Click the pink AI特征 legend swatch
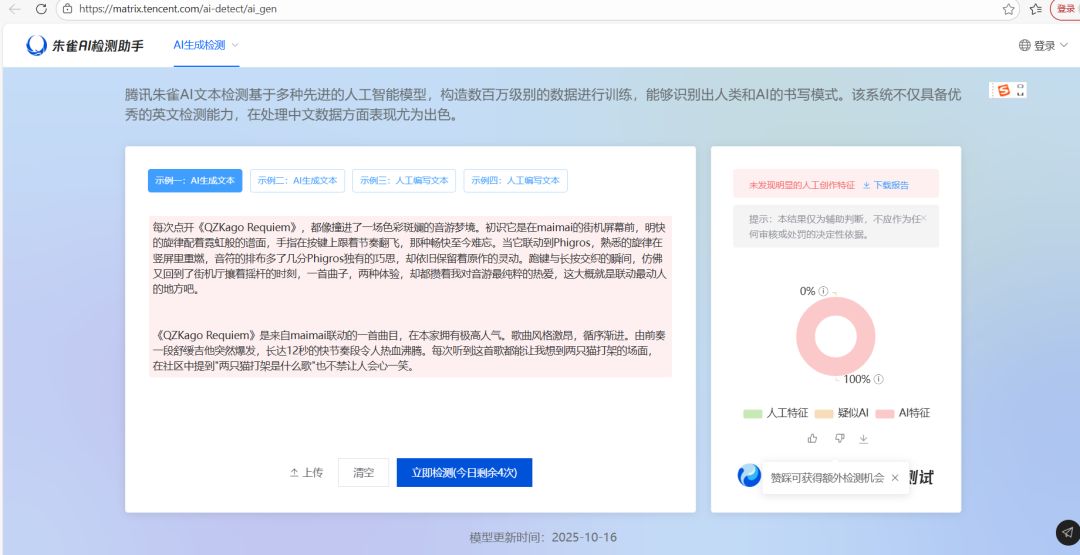 (885, 414)
